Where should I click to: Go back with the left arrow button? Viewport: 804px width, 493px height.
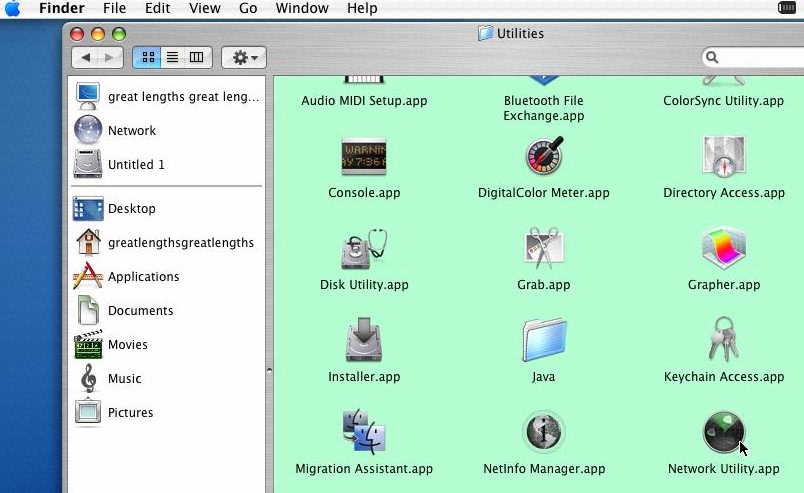point(85,57)
